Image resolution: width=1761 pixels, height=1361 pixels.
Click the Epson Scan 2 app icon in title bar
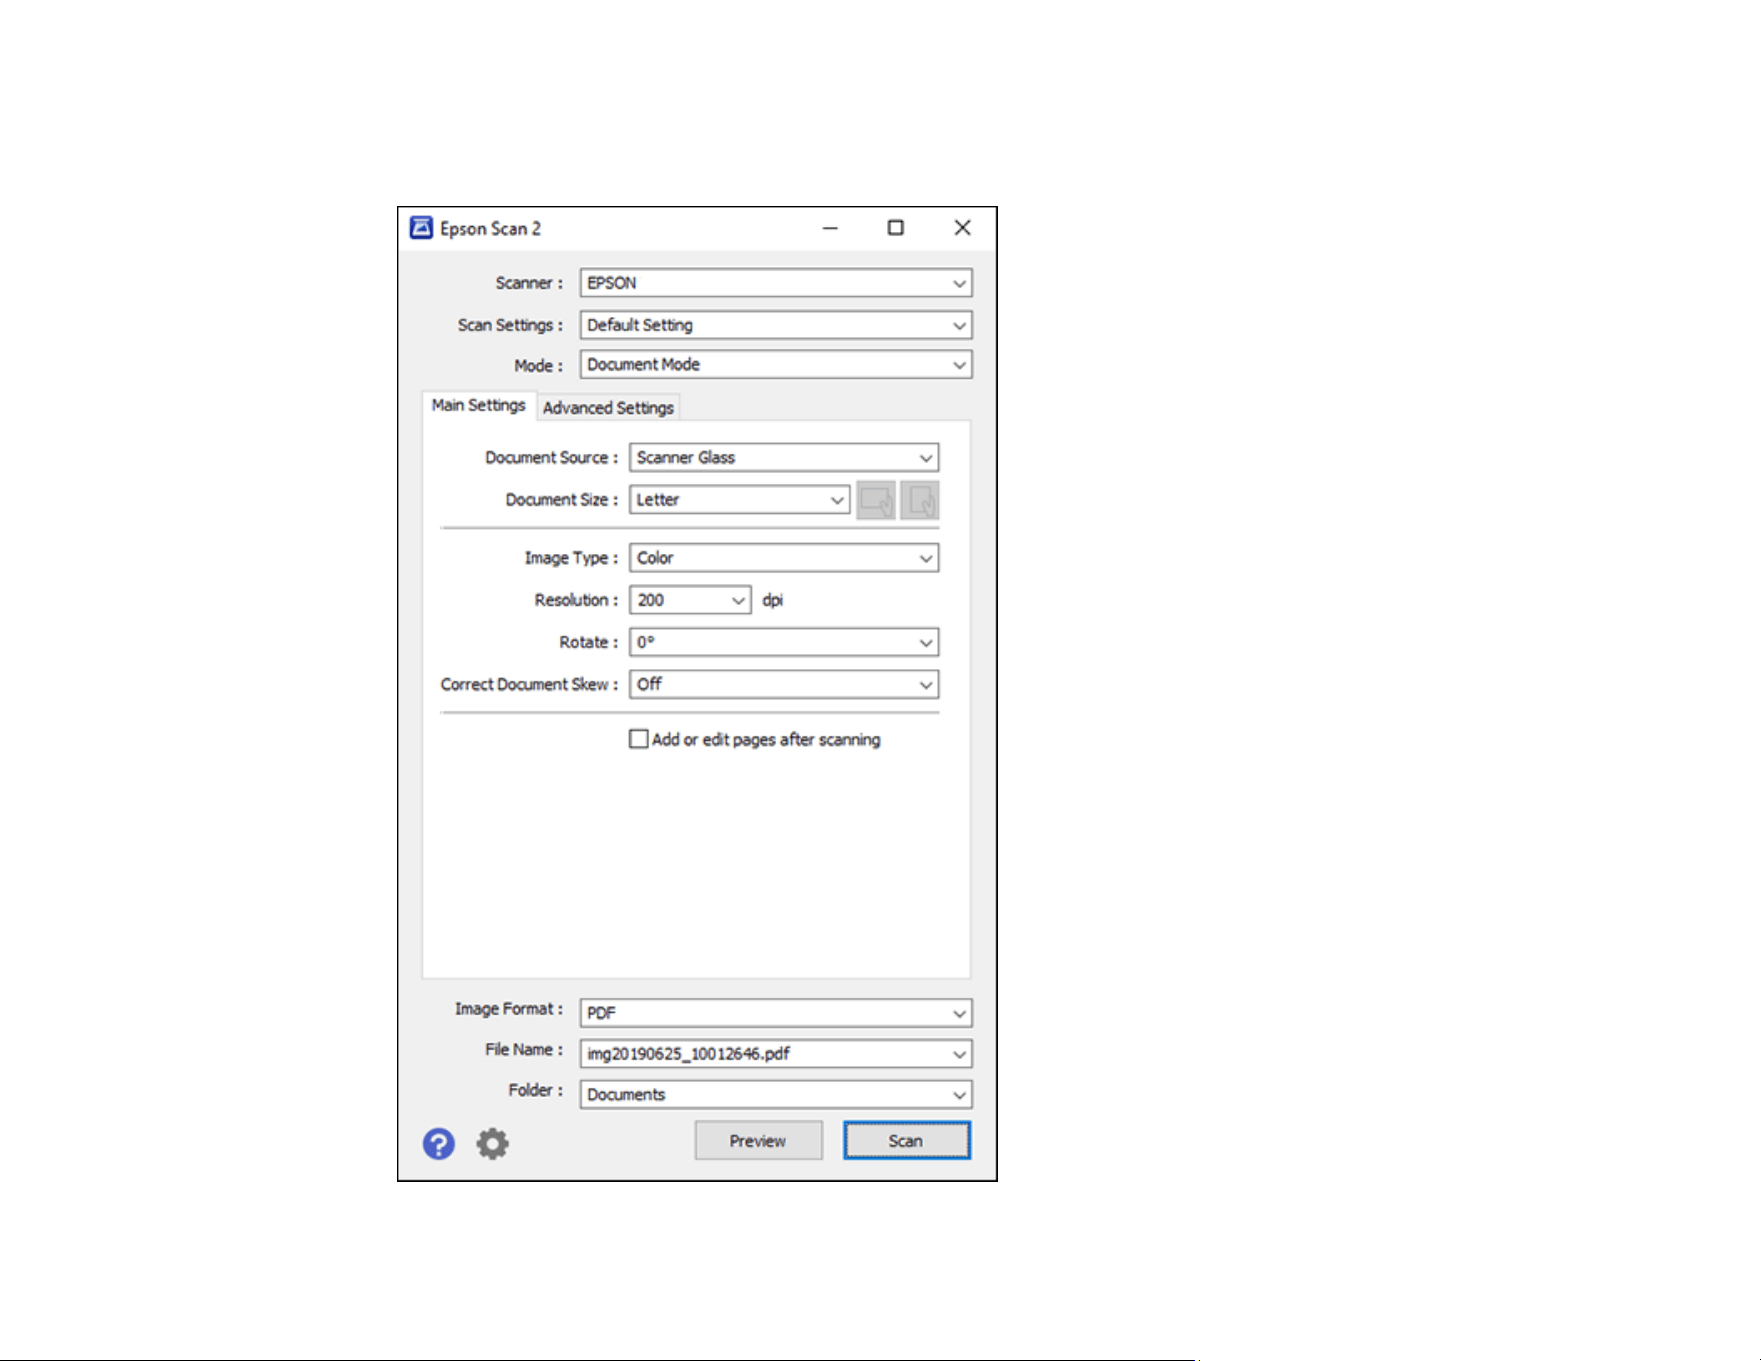coord(421,228)
